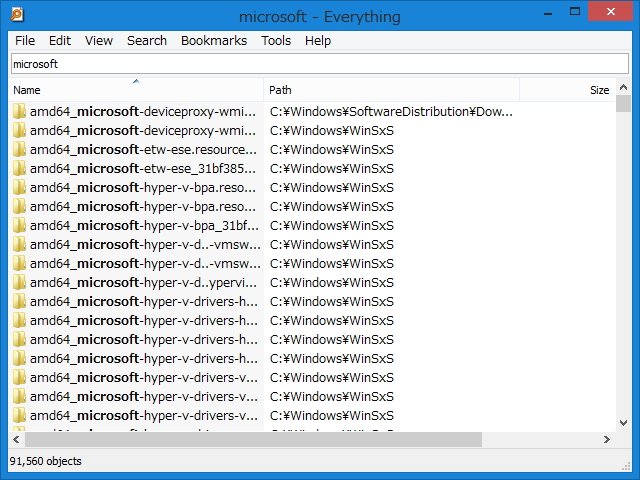The image size is (640, 480).
Task: Maximize the Everything window
Action: pos(575,11)
